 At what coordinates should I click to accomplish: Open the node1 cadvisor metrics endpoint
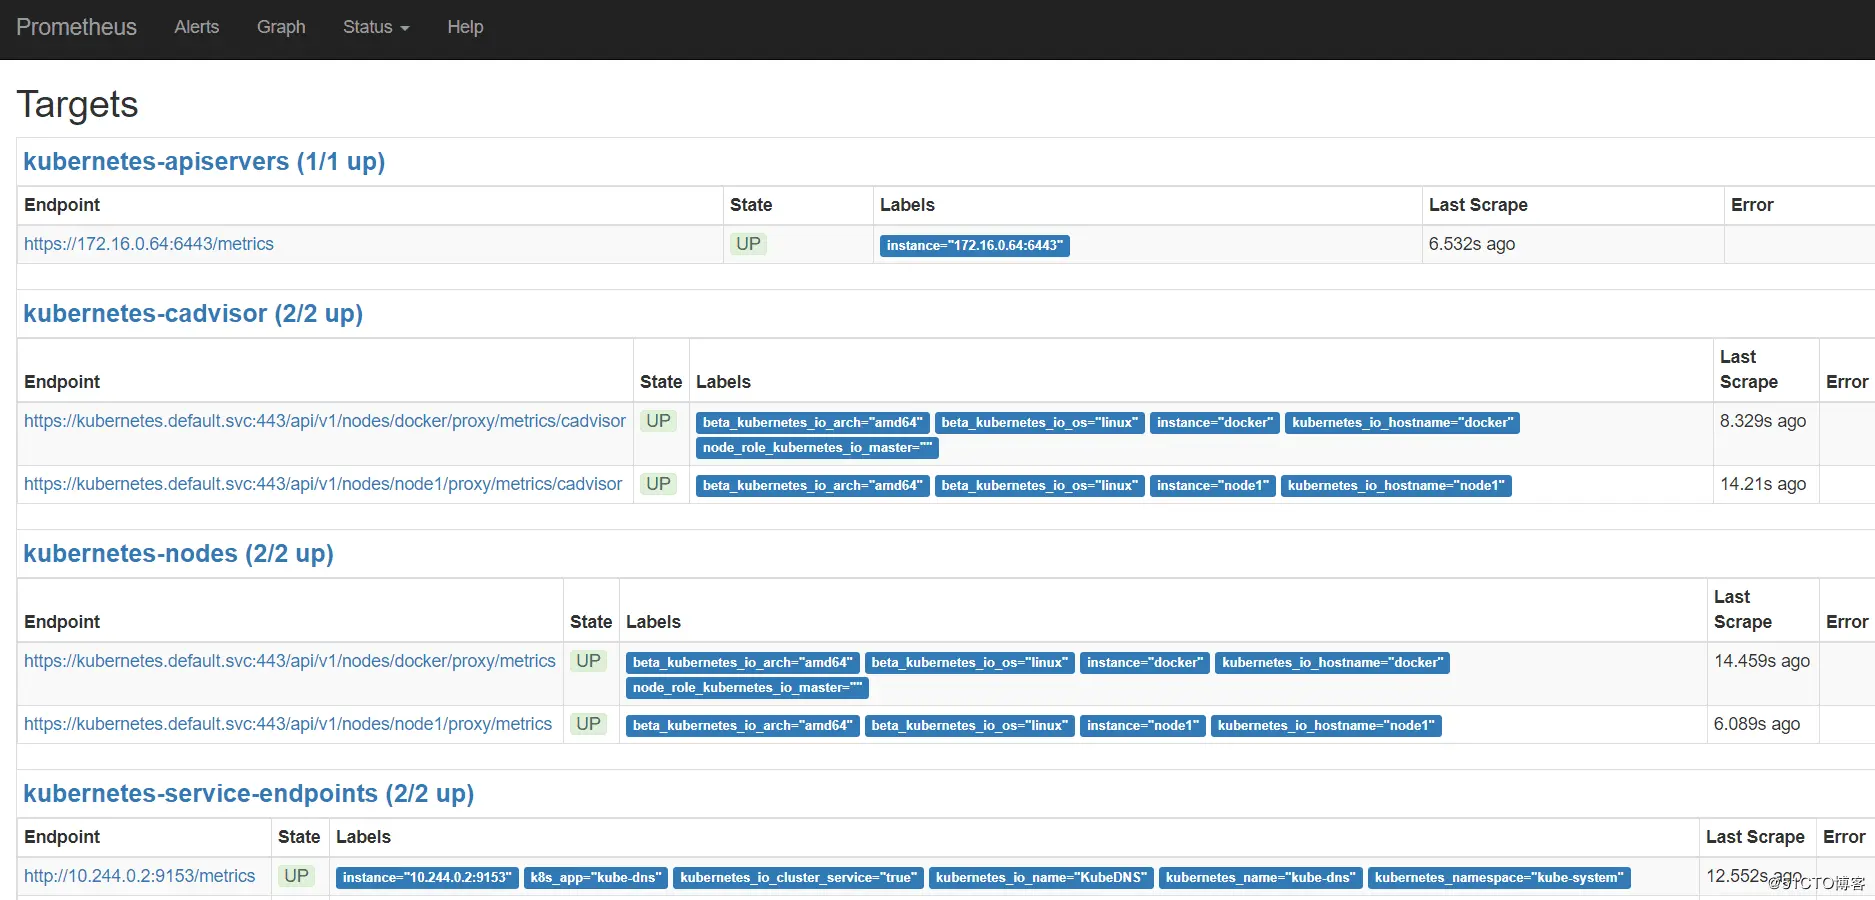(x=323, y=484)
